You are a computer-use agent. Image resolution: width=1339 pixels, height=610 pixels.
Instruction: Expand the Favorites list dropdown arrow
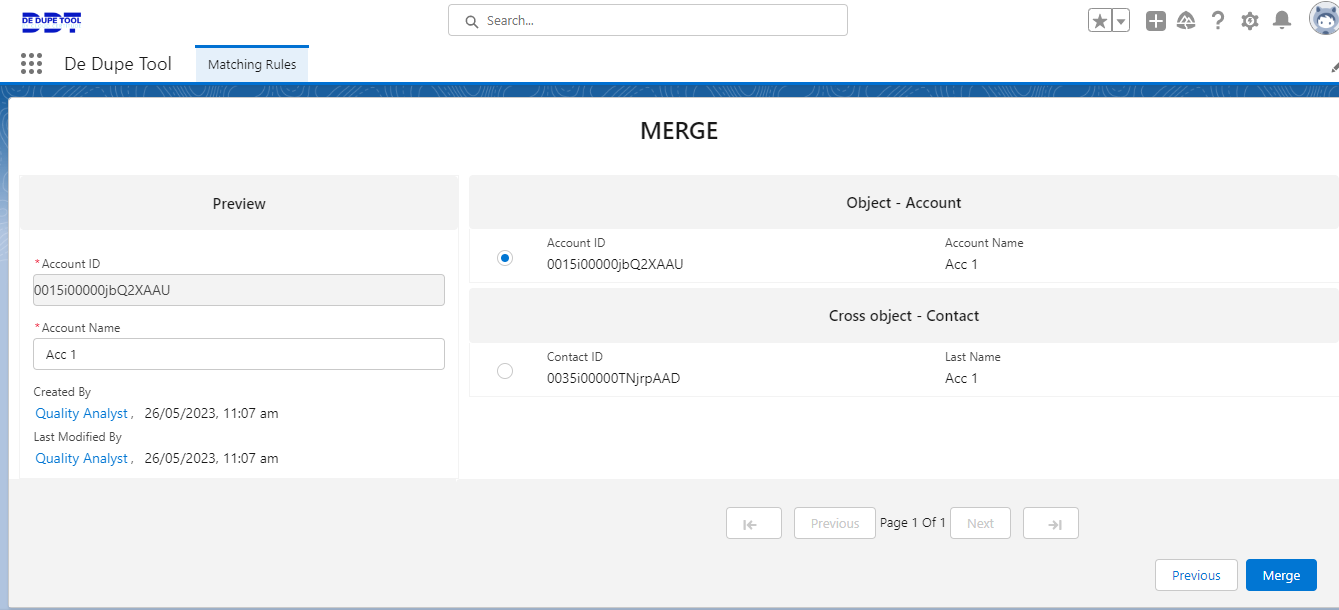pos(1121,21)
